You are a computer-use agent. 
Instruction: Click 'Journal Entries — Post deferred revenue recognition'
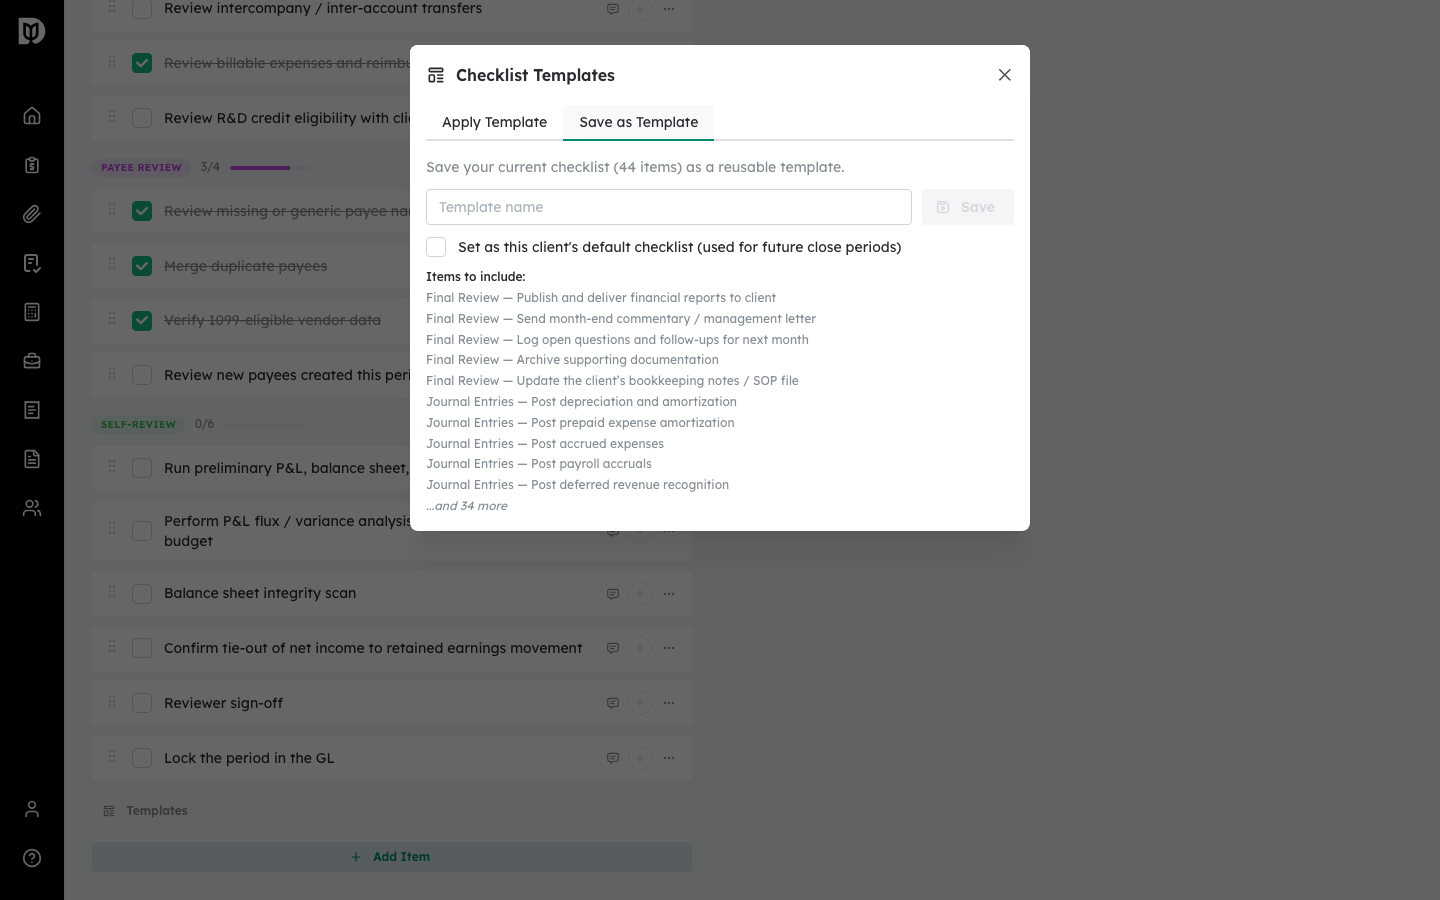pos(578,485)
